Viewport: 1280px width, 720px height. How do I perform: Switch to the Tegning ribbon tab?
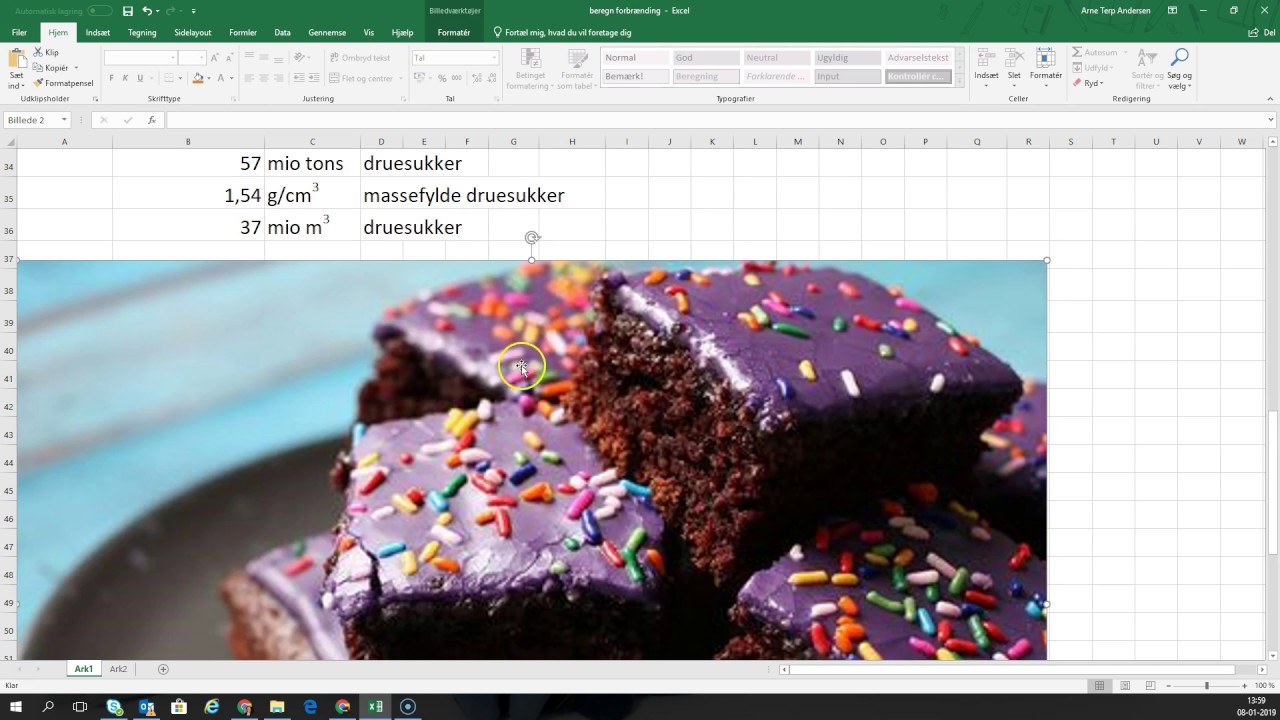coord(142,33)
